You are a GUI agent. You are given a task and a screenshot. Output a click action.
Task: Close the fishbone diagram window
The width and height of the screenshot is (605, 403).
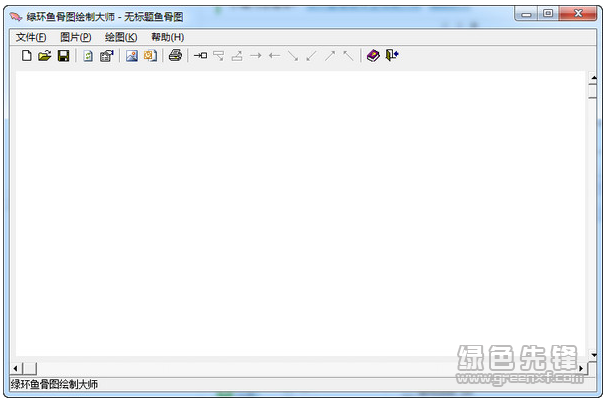point(578,14)
